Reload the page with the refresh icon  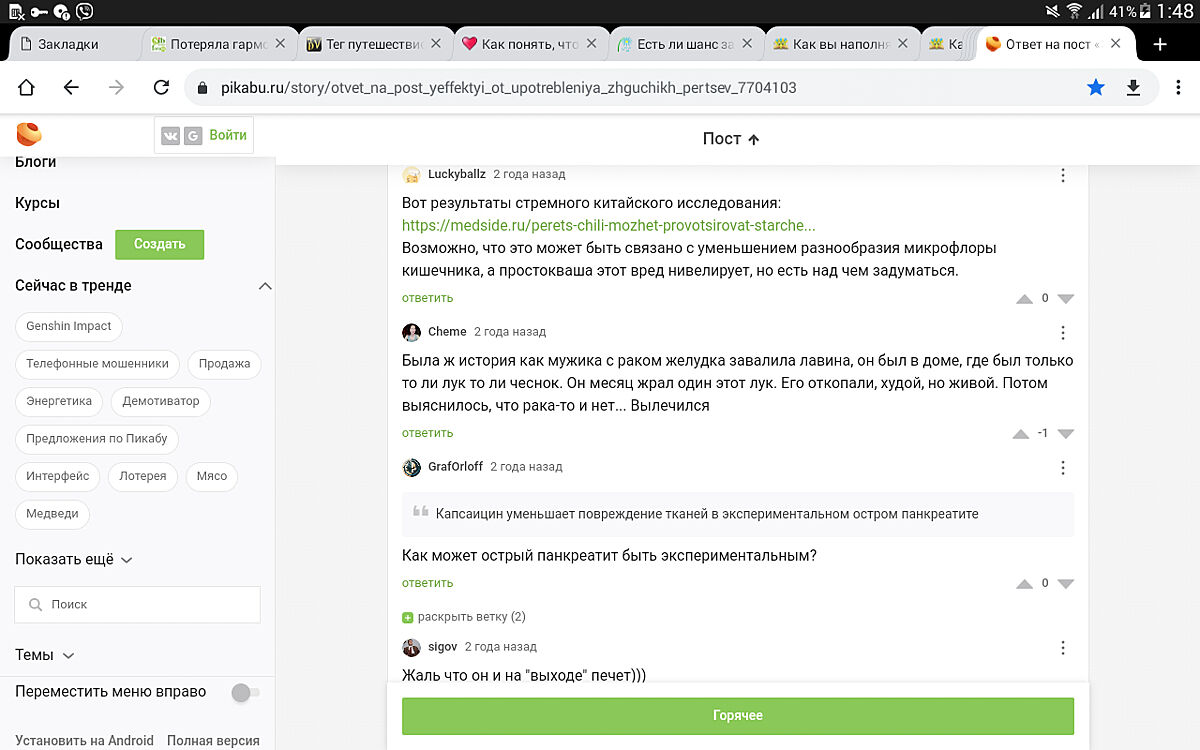[x=161, y=88]
